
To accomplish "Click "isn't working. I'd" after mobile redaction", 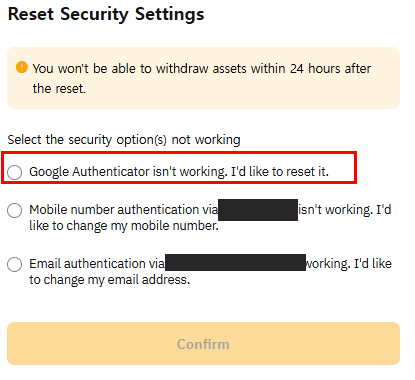I will 345,210.
